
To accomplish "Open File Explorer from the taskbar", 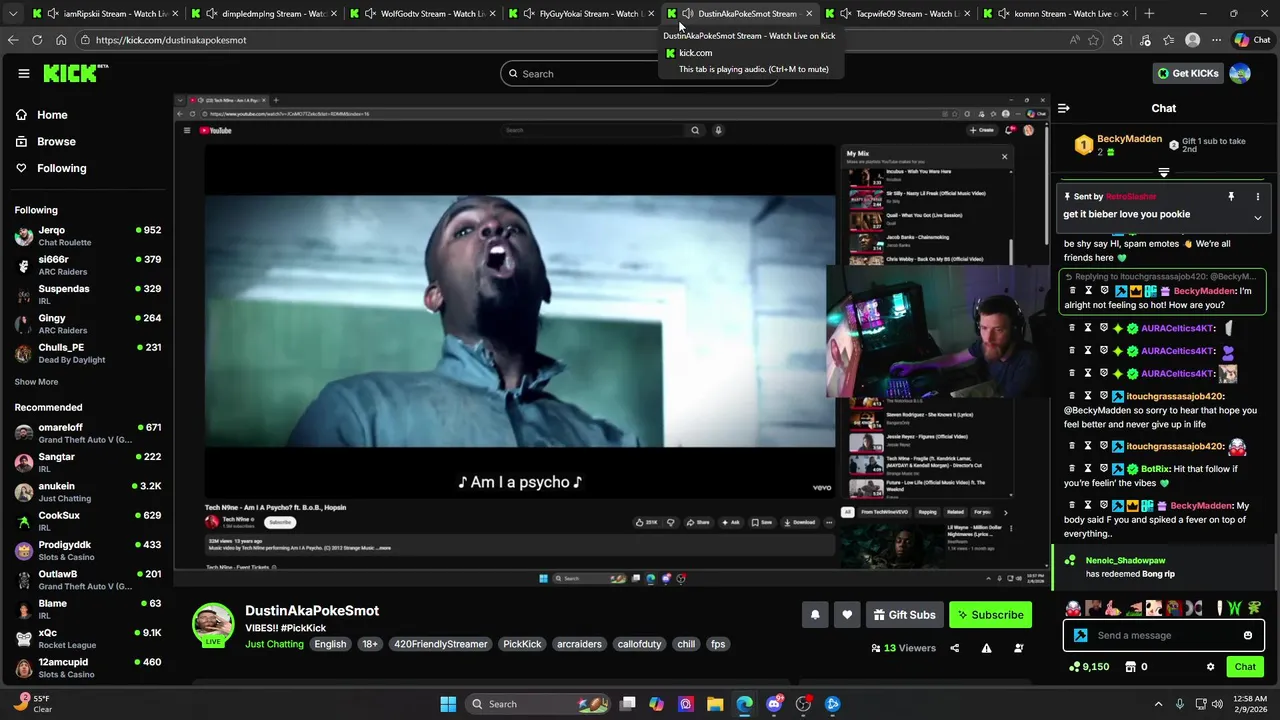I will point(715,704).
